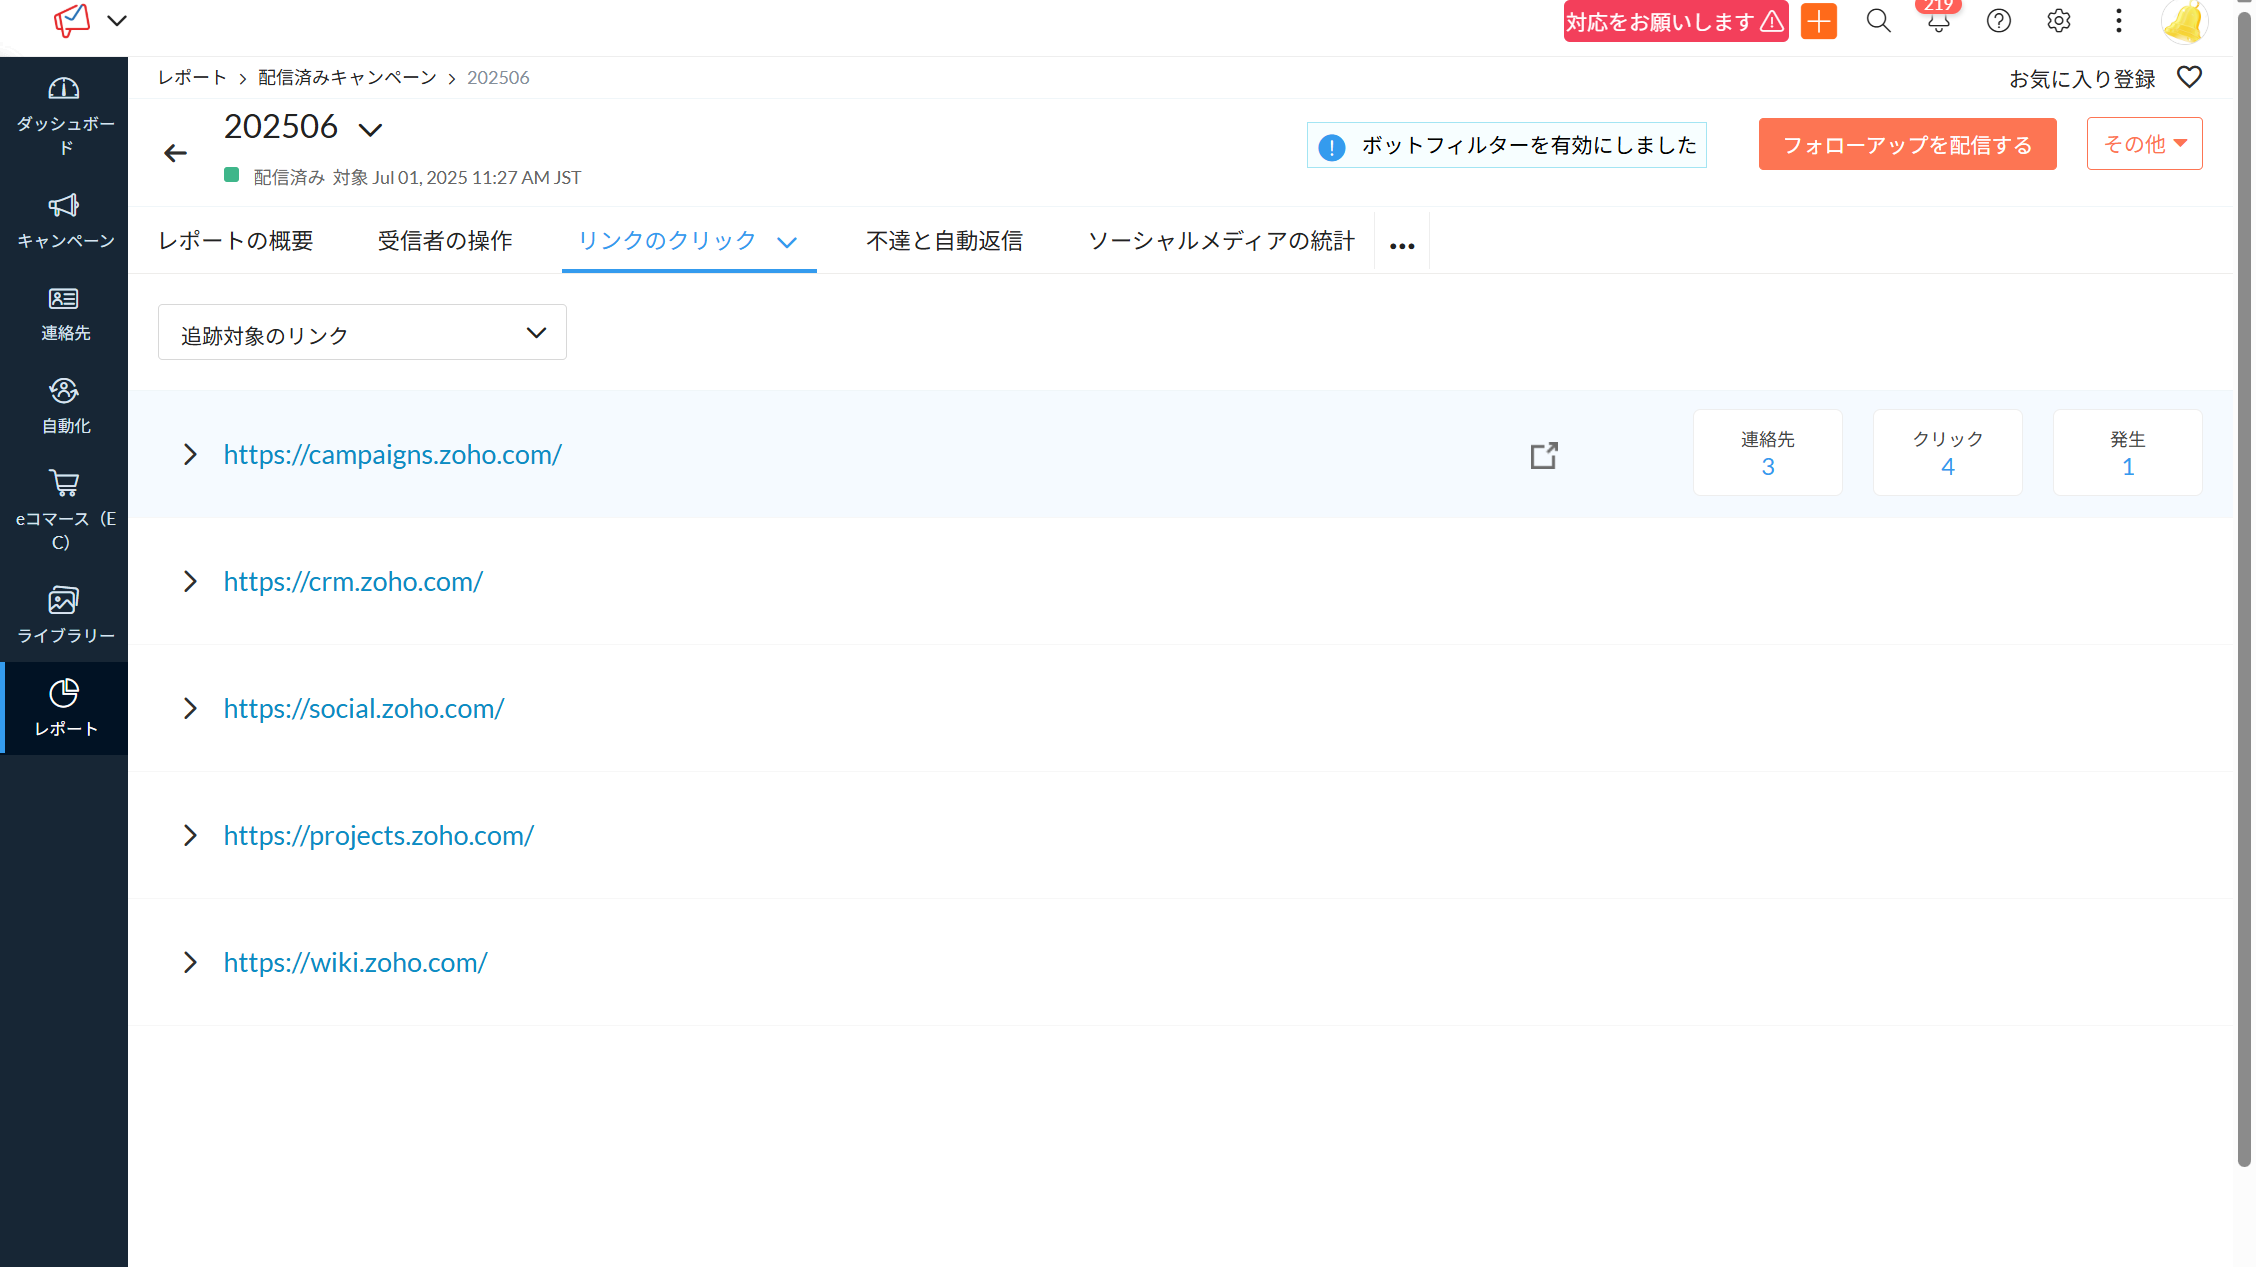
Task: Expand the crm.zoho.com link row
Action: coord(190,582)
